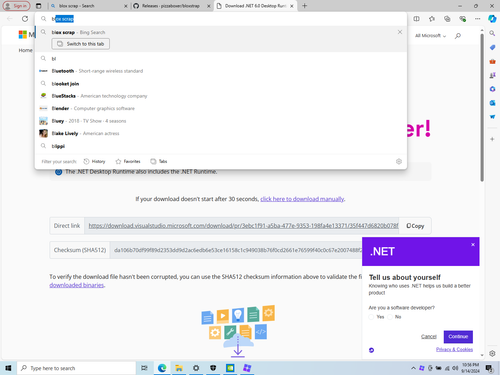
Task: Click the taskbar 'Type here to search' box
Action: pyautogui.click(x=76, y=368)
